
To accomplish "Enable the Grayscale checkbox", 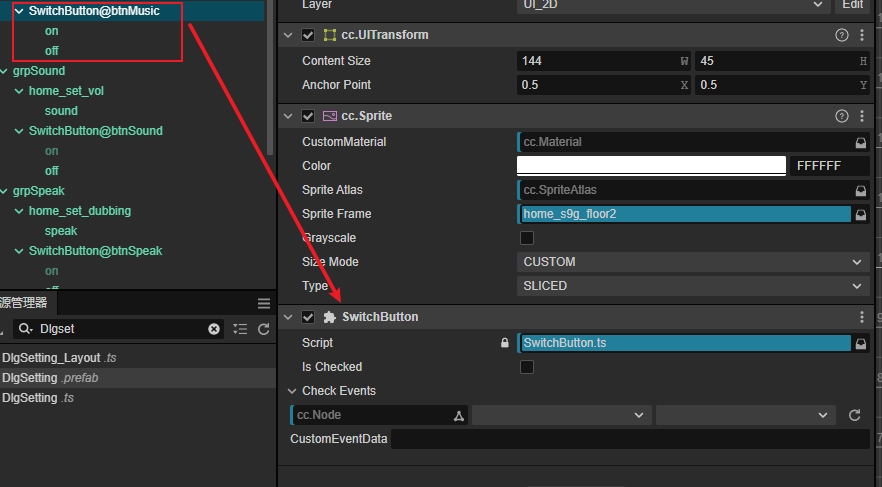I will 527,238.
